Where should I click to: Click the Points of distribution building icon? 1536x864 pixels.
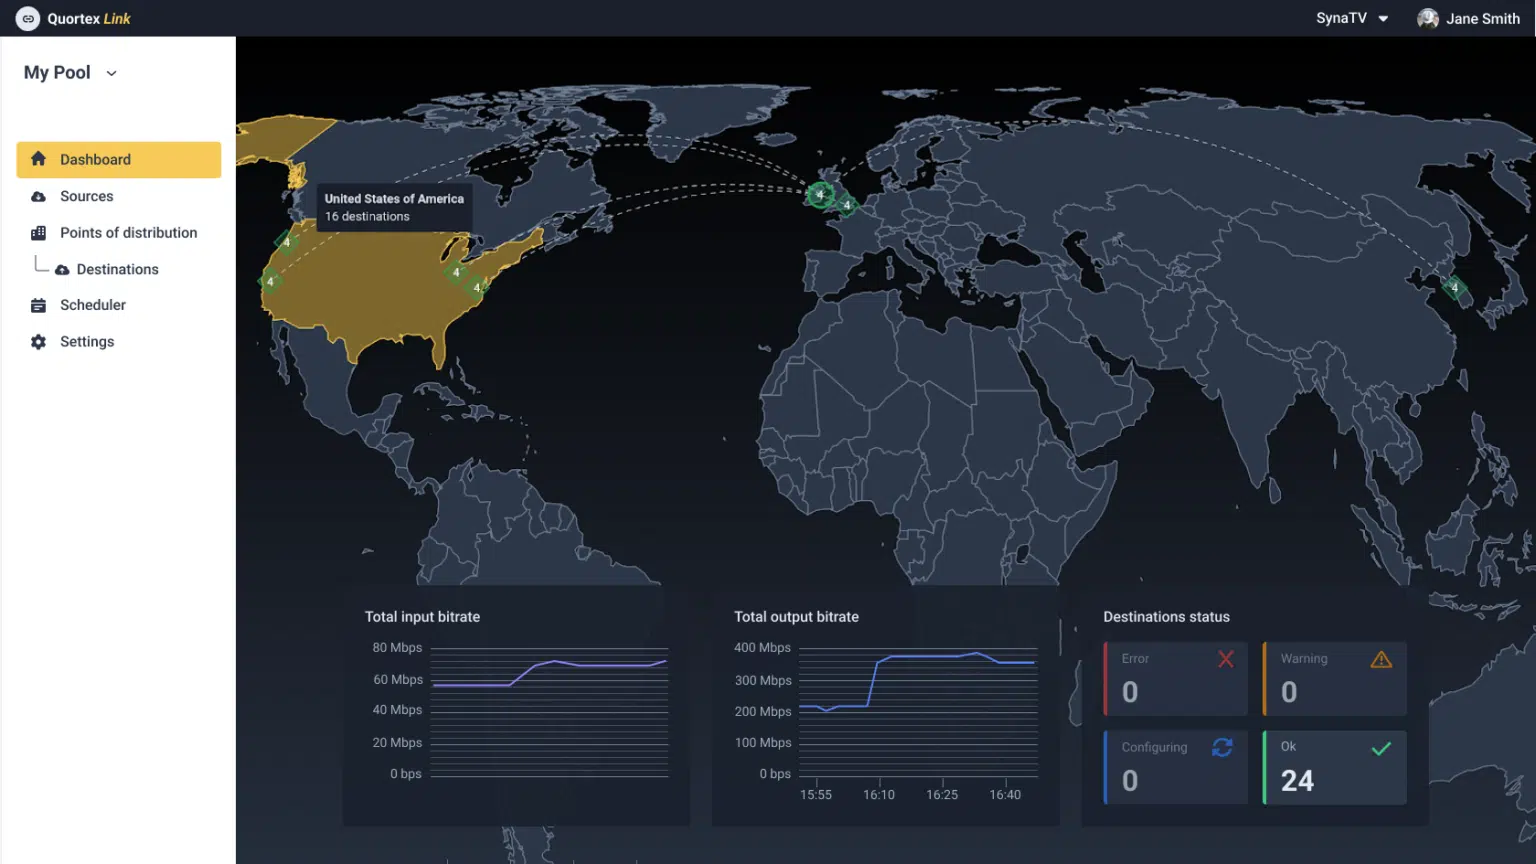39,233
